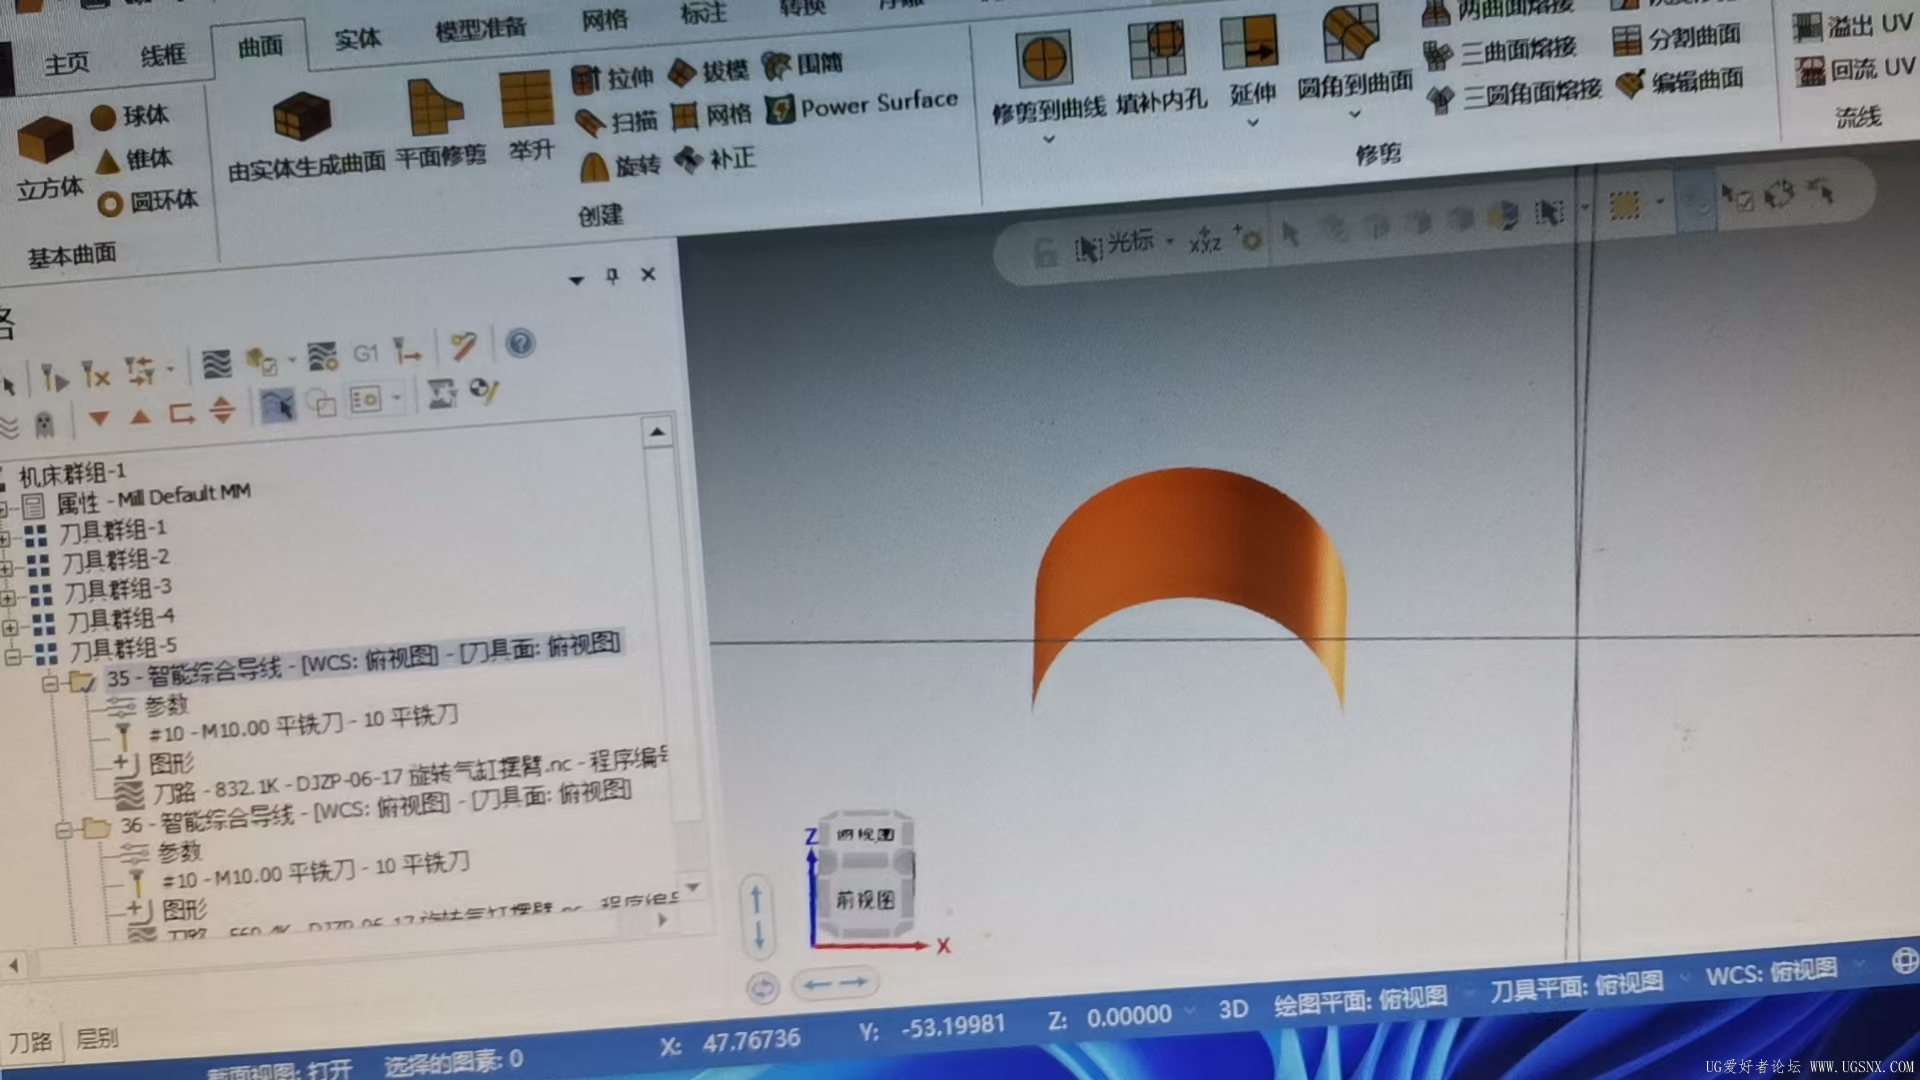The image size is (1920, 1080).
Task: Open the 刀路 toolpaths tab
Action: [x=30, y=1042]
